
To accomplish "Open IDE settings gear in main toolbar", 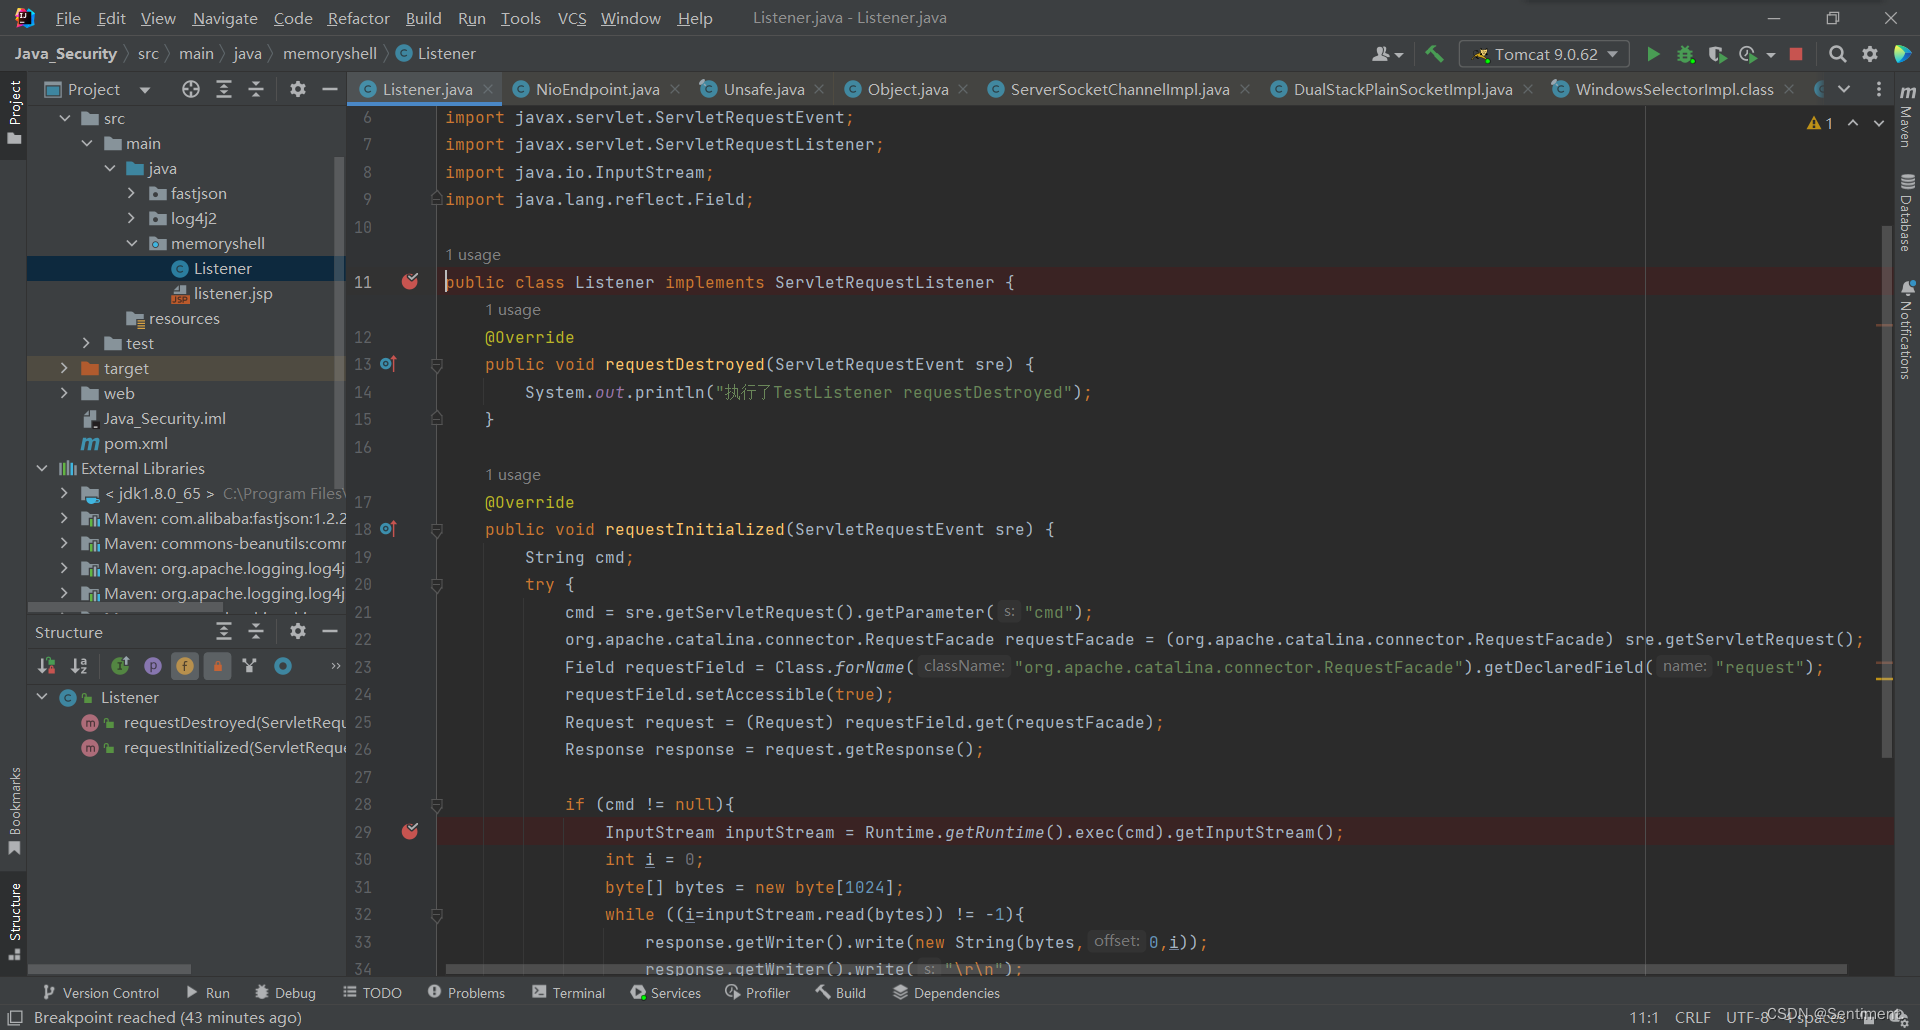I will click(x=1869, y=54).
